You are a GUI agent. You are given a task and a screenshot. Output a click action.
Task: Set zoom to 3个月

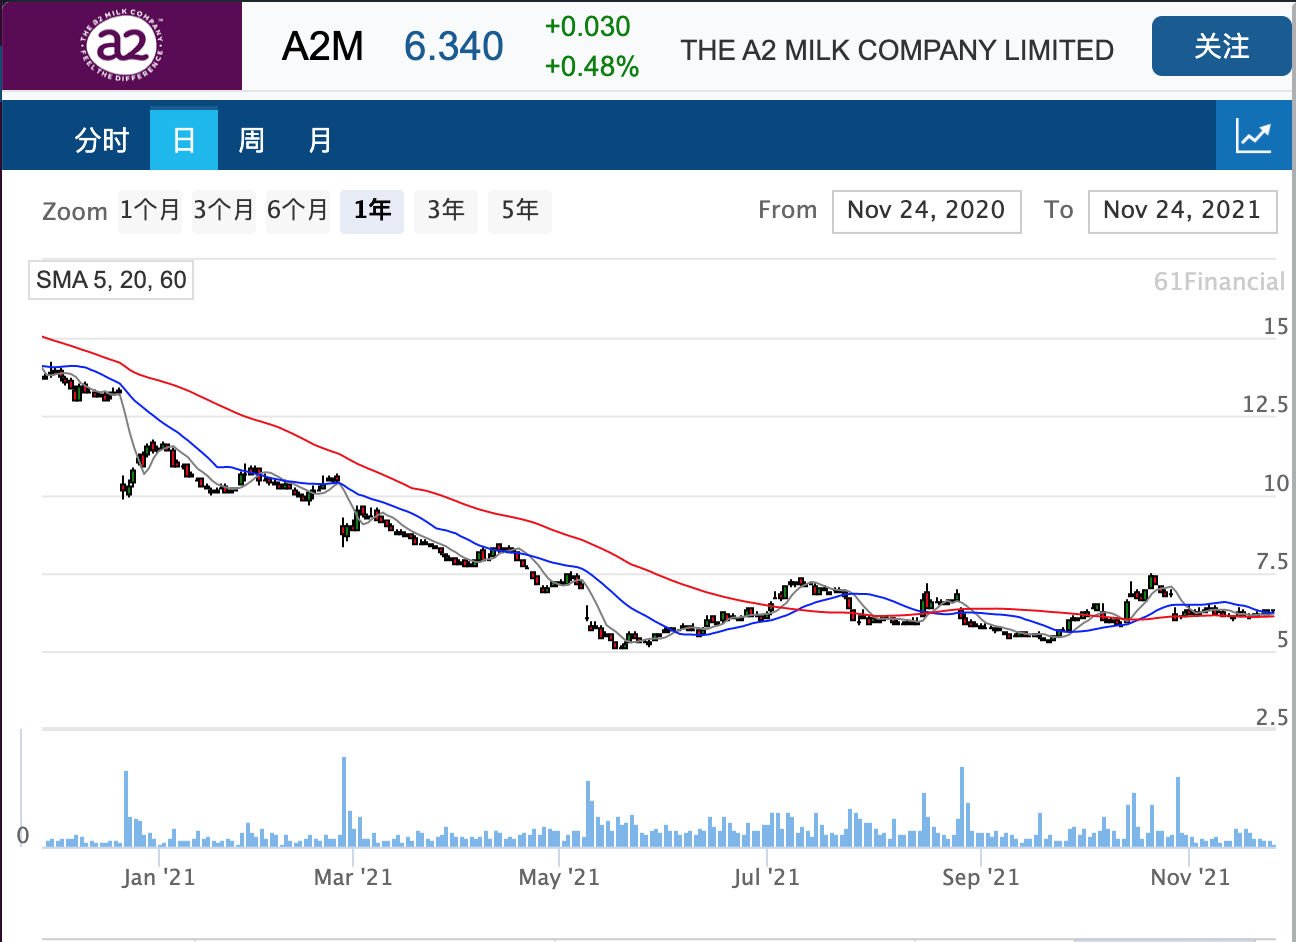224,210
